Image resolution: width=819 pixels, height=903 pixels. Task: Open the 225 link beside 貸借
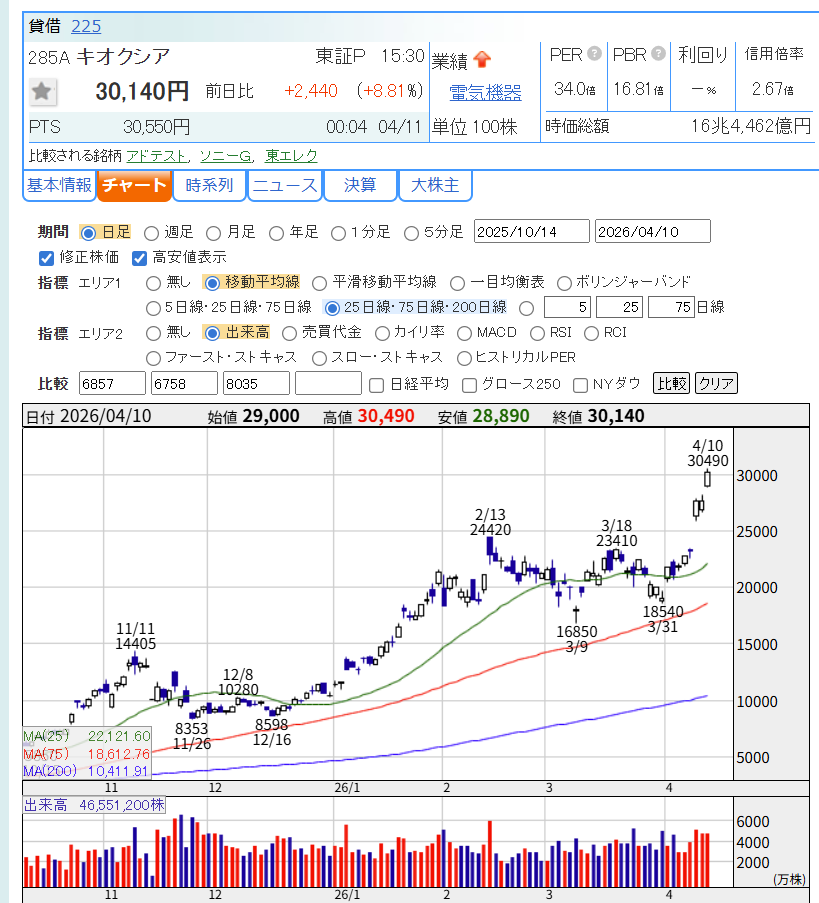pos(86,26)
